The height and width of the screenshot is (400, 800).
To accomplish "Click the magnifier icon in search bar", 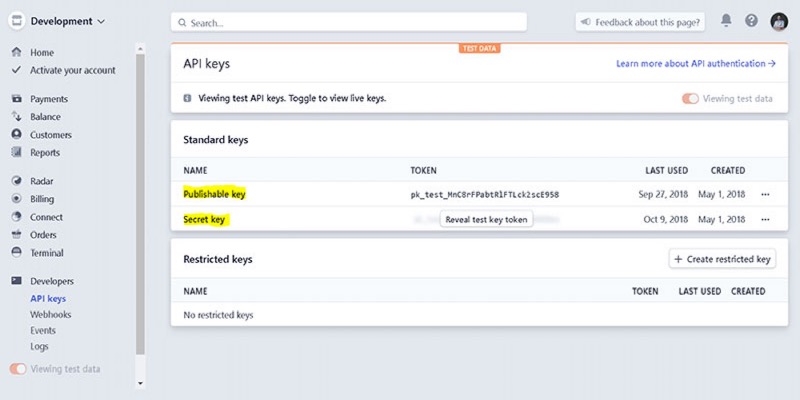I will 182,22.
